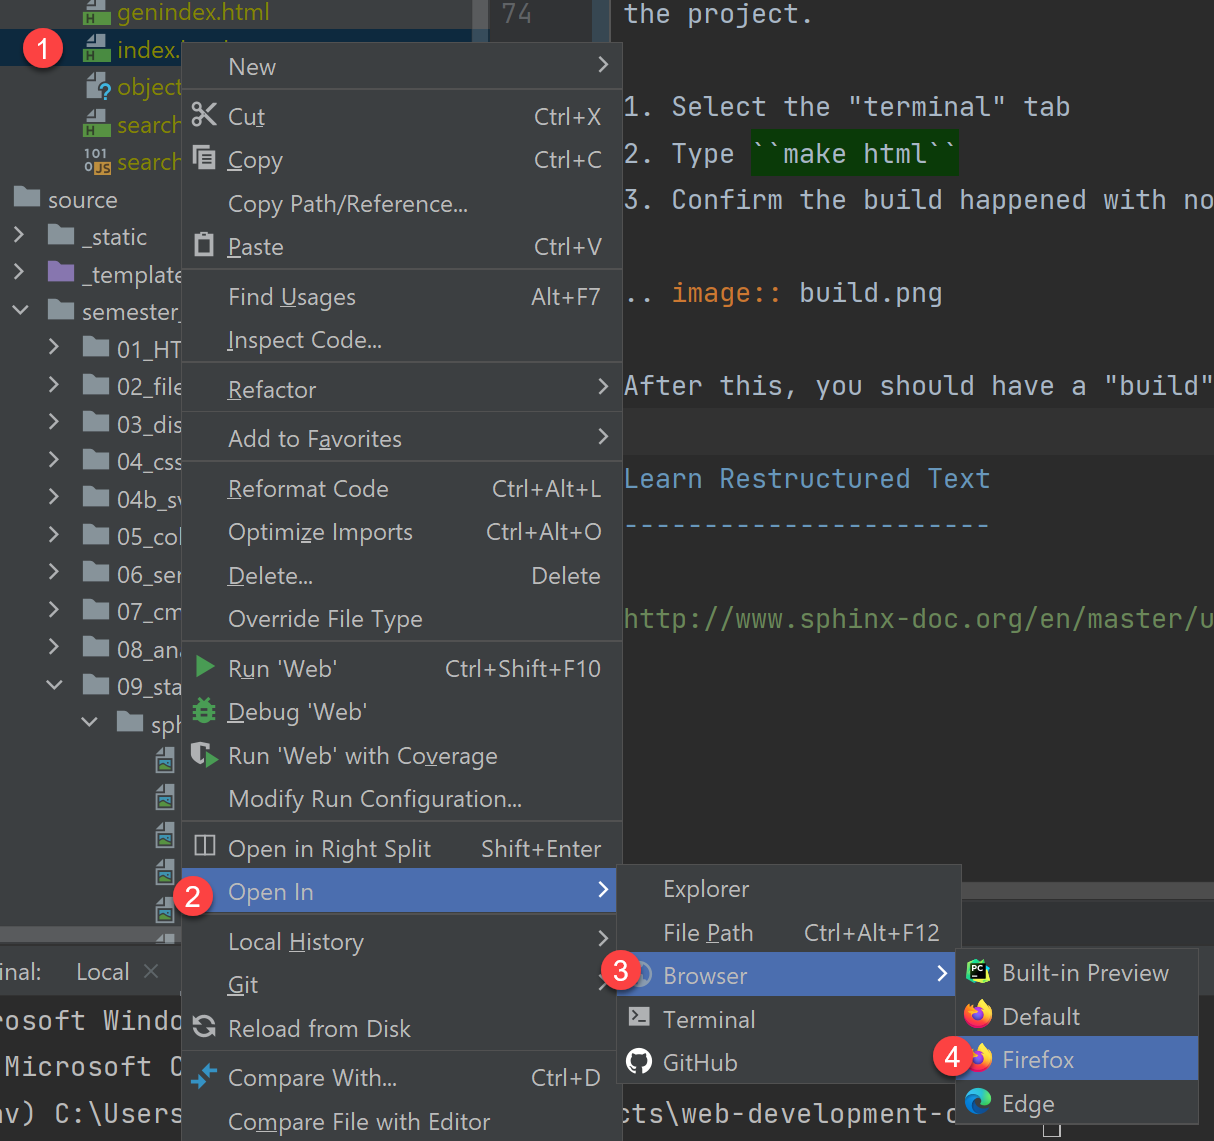The height and width of the screenshot is (1141, 1214).
Task: Click Optimize Imports menu entry
Action: [x=401, y=531]
